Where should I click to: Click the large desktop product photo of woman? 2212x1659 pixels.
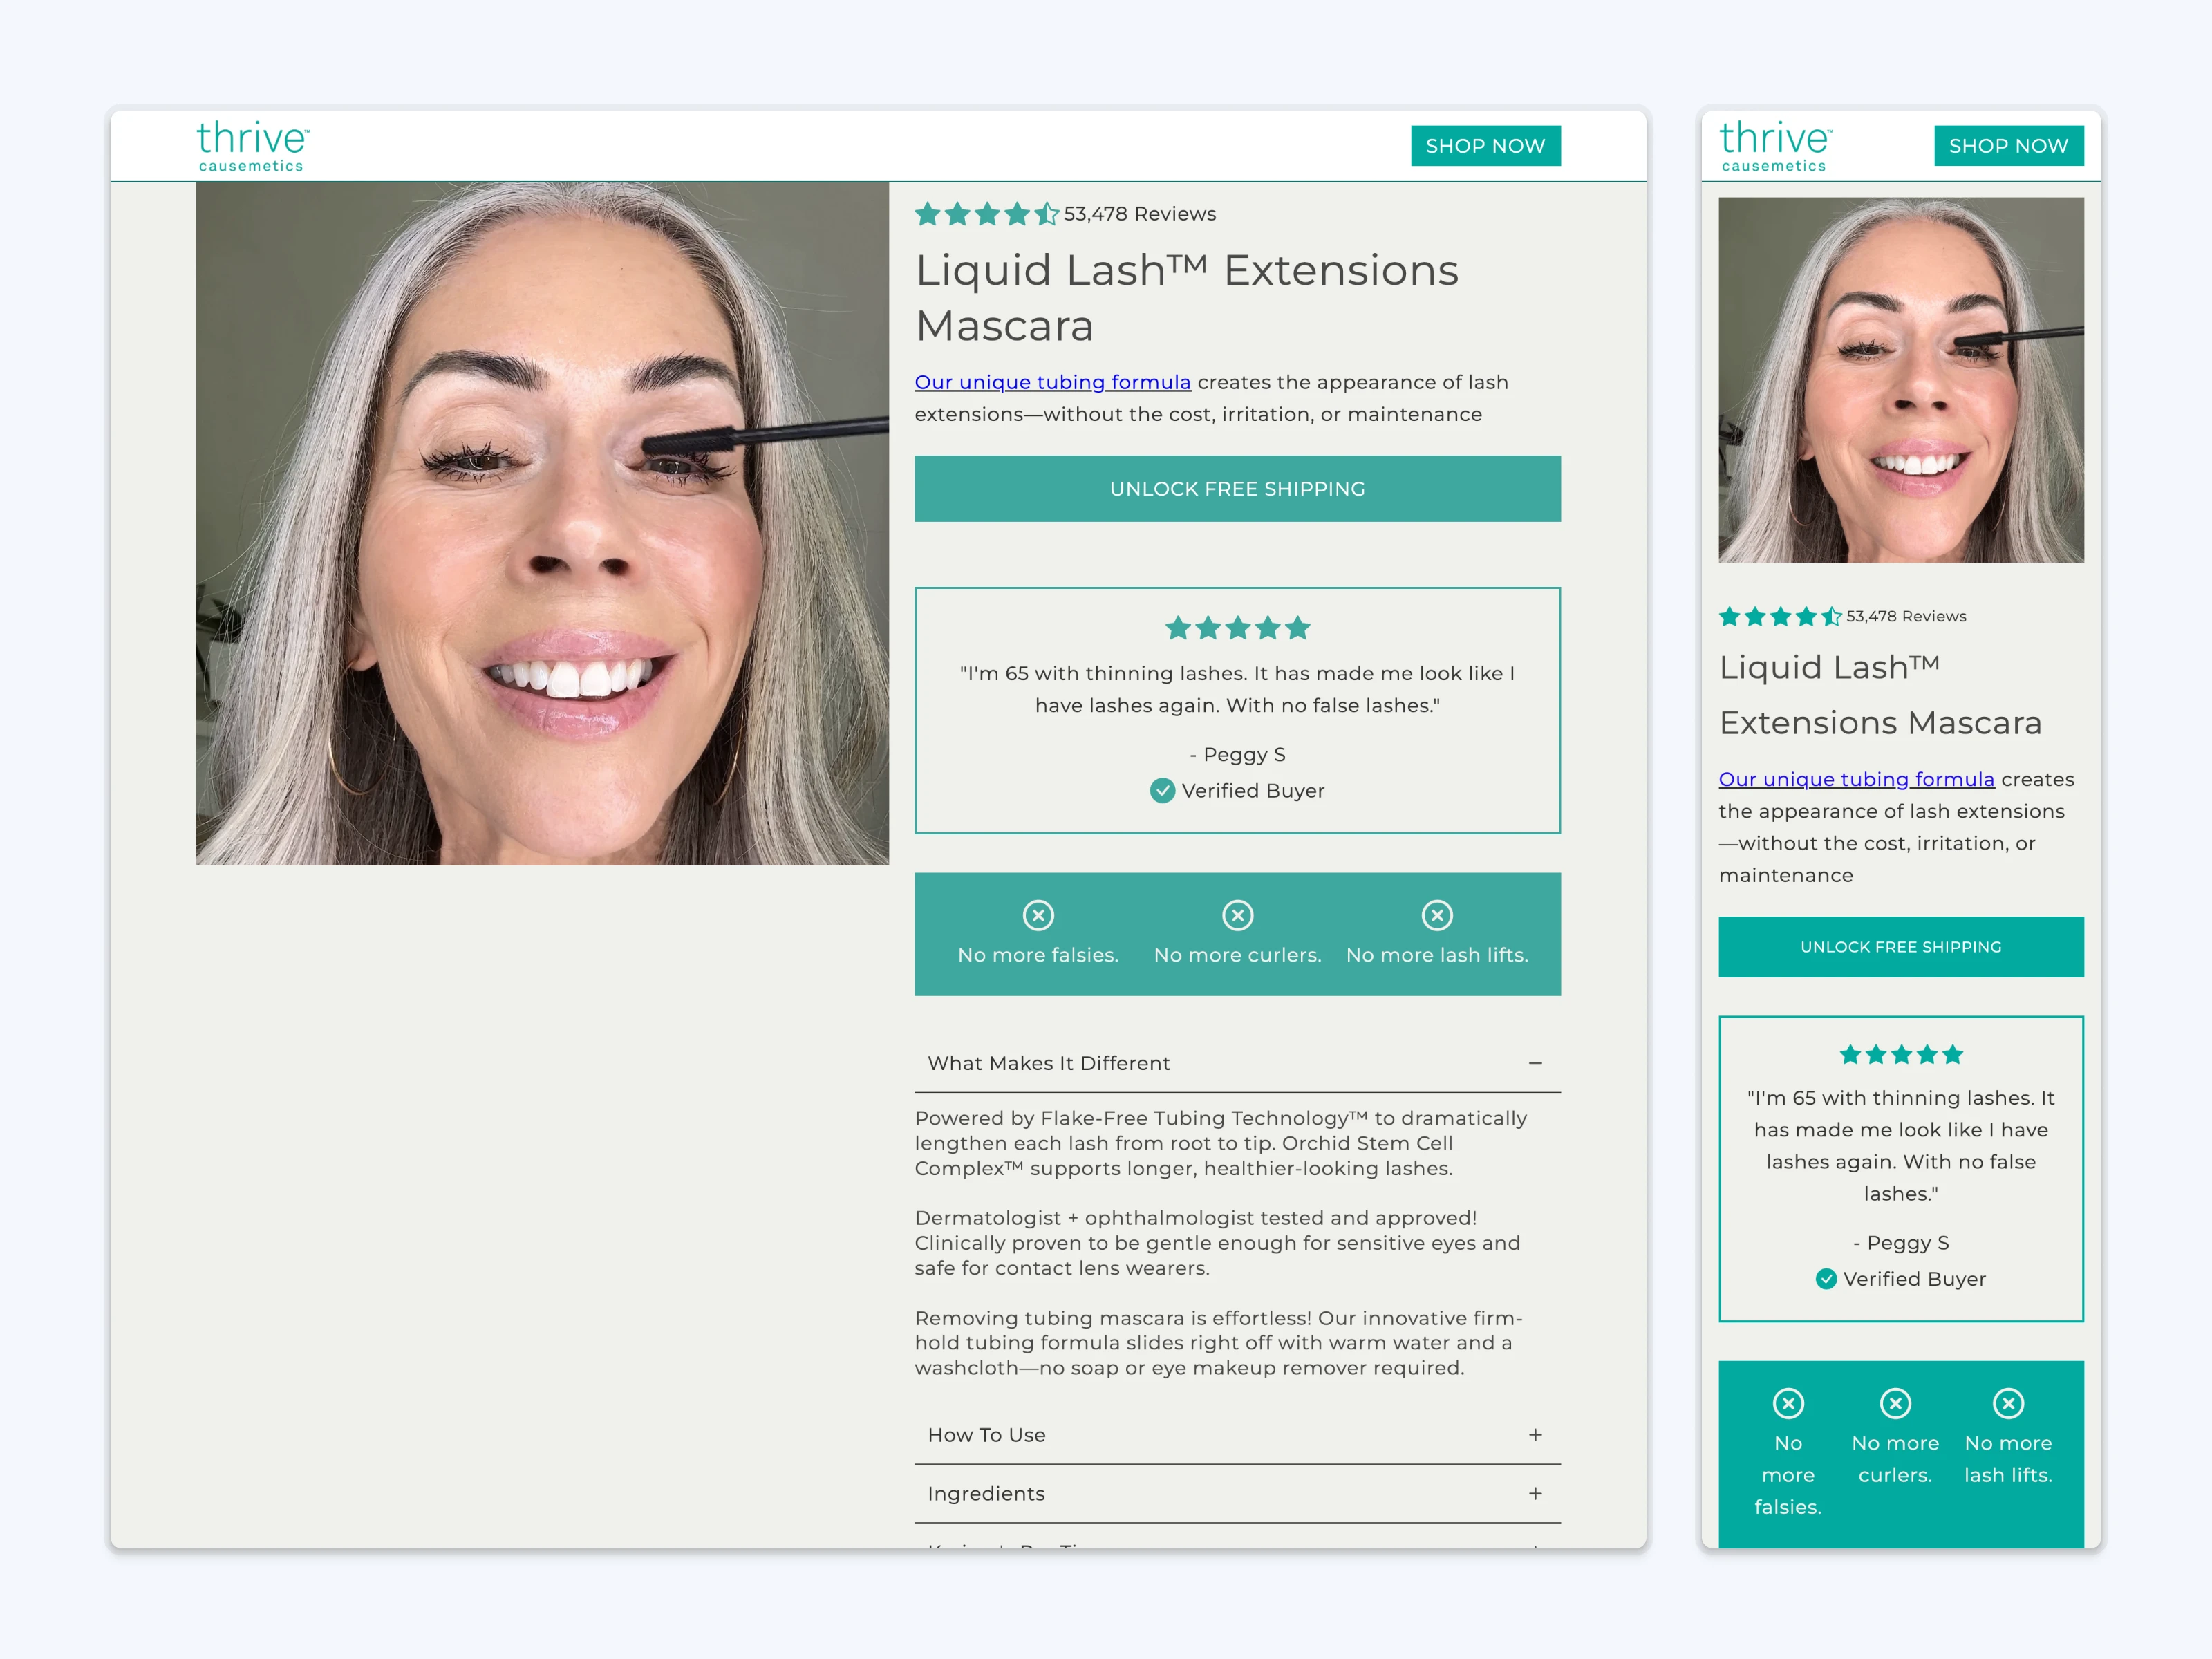coord(542,523)
